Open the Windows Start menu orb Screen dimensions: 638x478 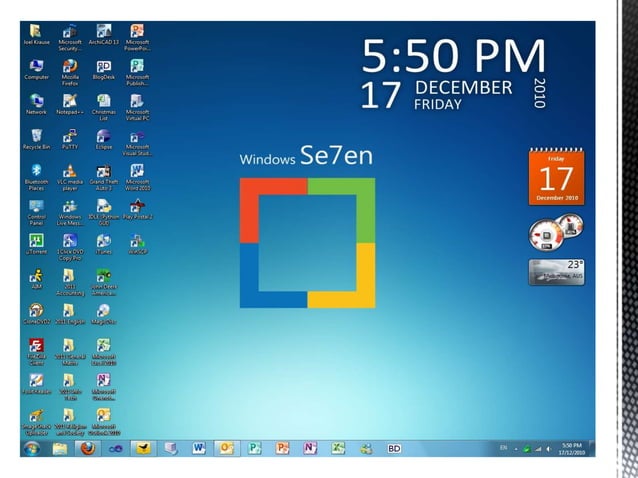(32, 448)
